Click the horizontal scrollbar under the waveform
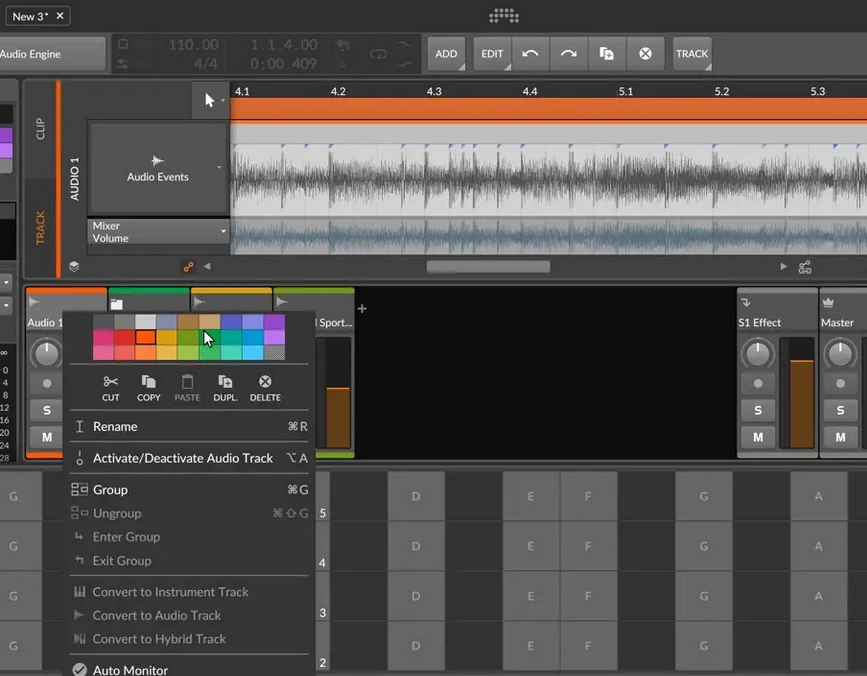The width and height of the screenshot is (867, 676). coord(488,267)
